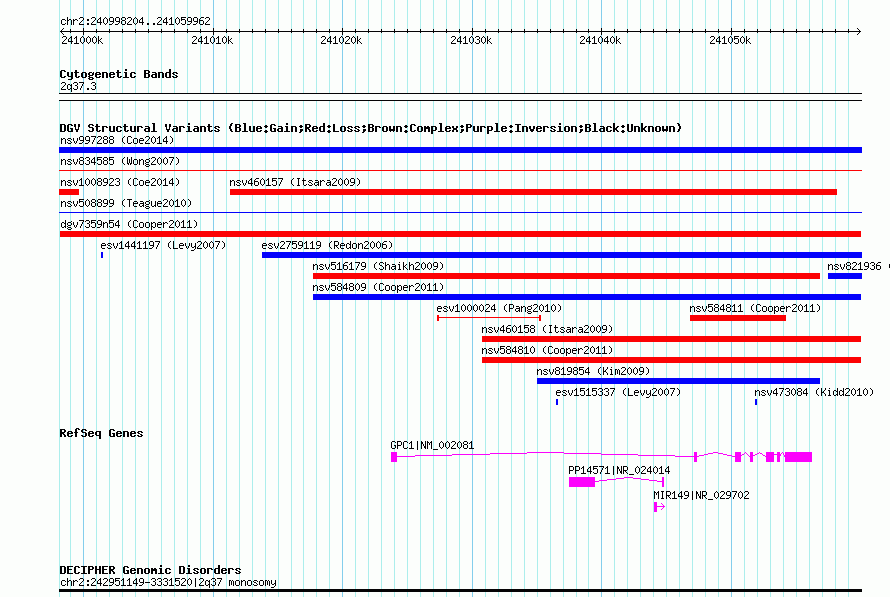
Task: Click the esv1515337 small blue marker
Action: 557,402
